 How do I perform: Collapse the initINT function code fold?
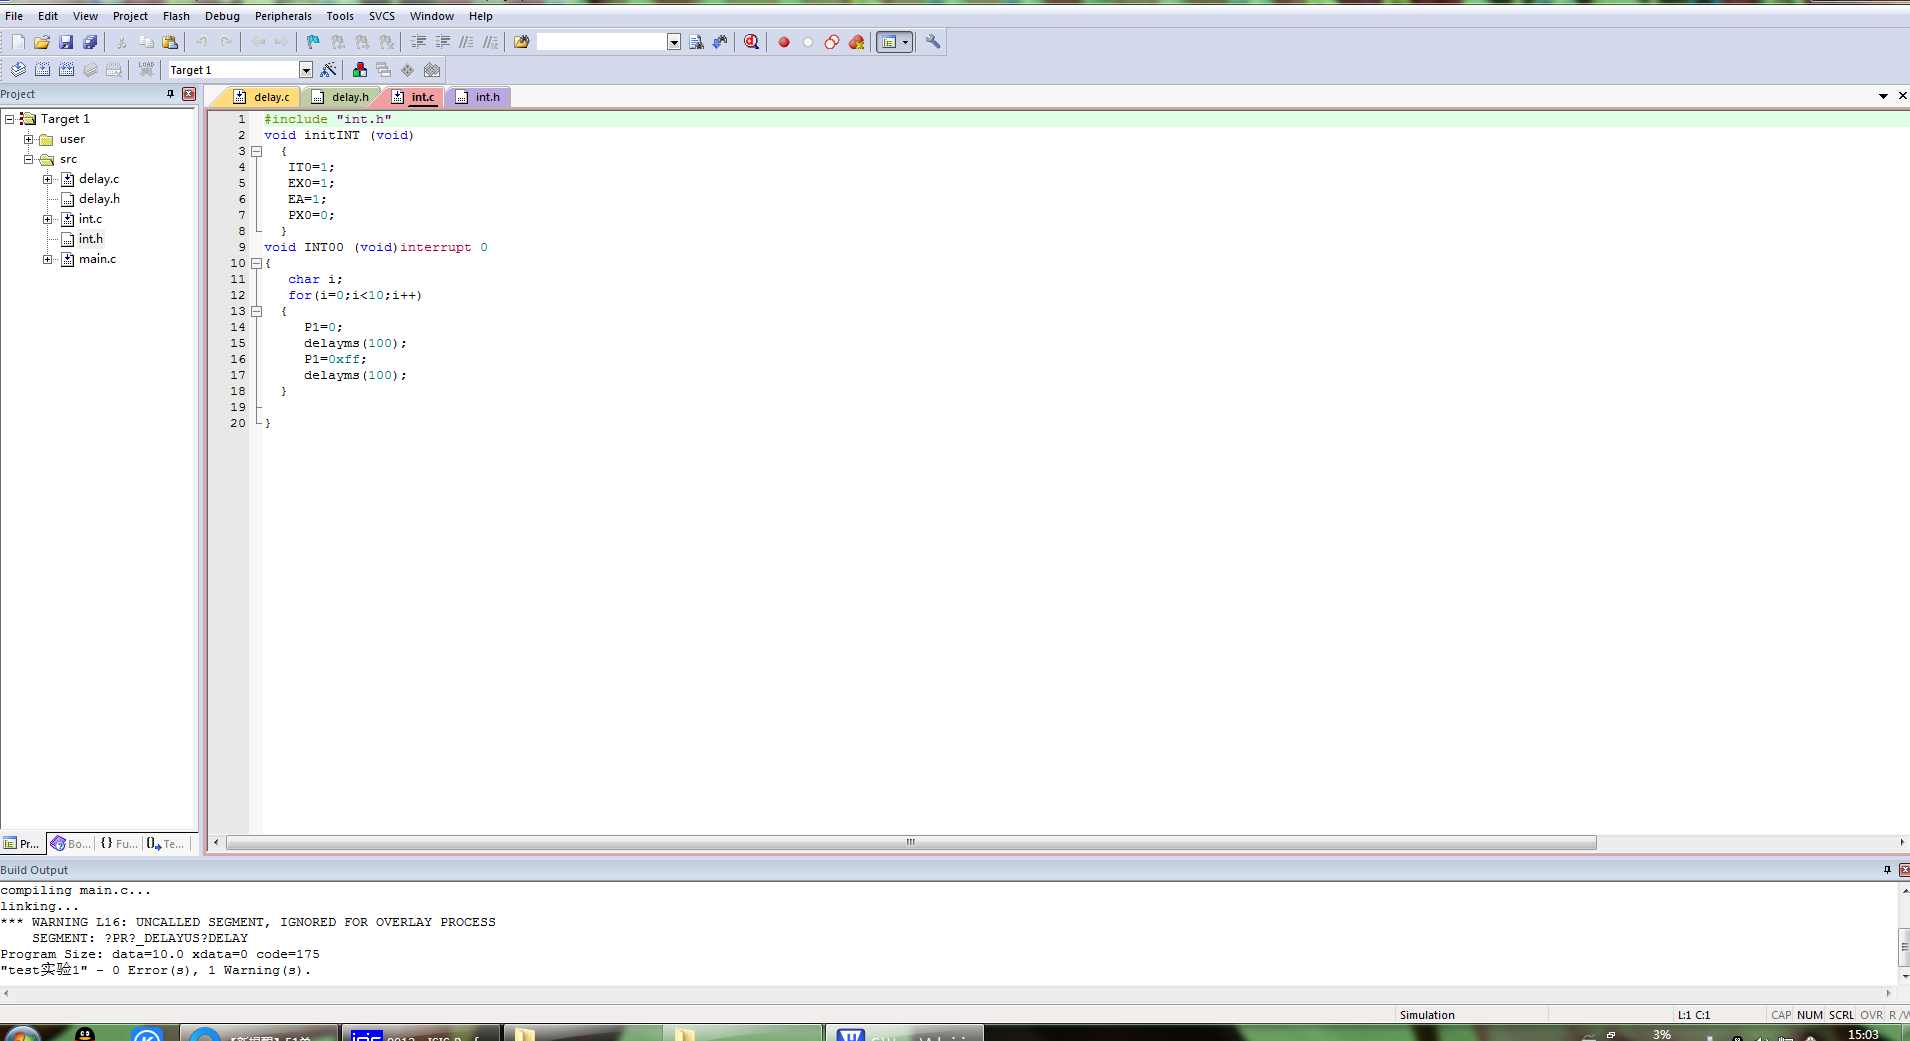click(x=257, y=151)
